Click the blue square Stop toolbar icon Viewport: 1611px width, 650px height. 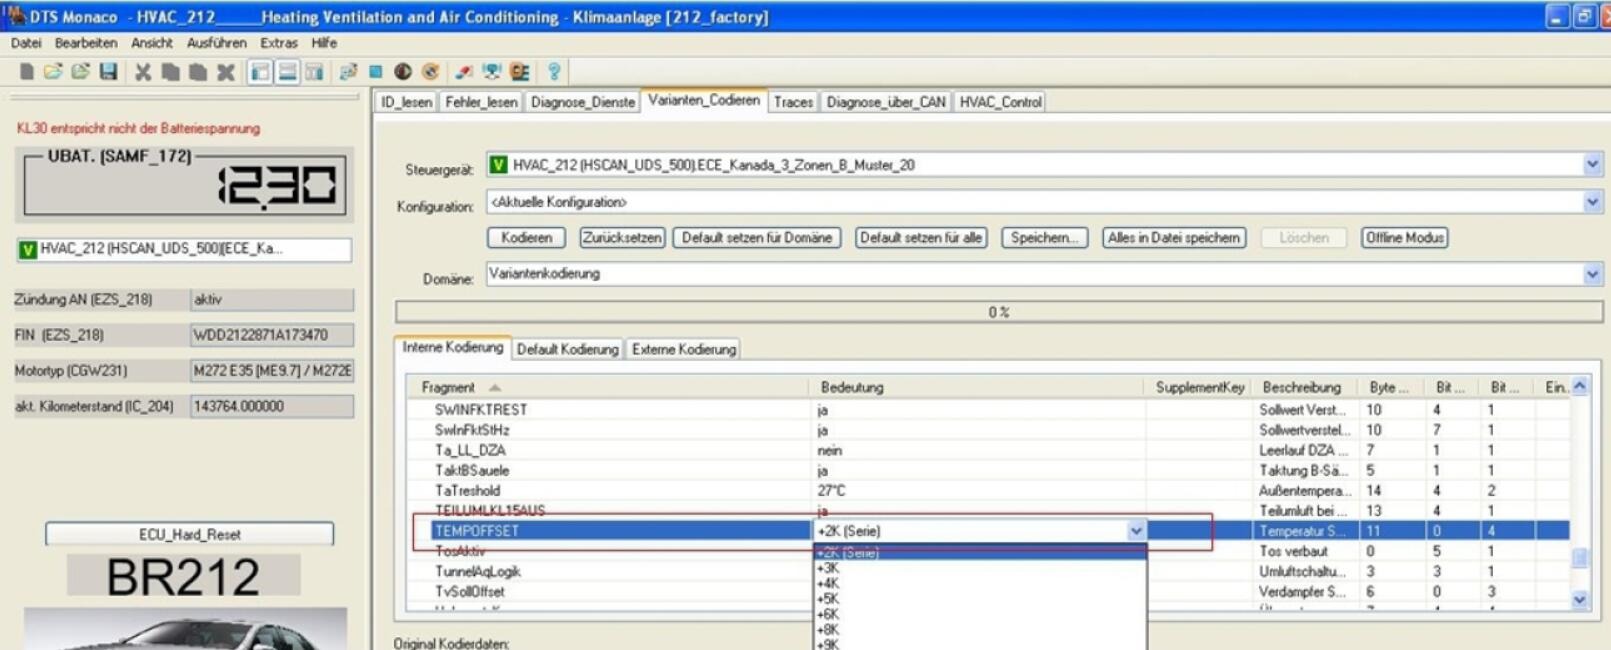[x=376, y=72]
